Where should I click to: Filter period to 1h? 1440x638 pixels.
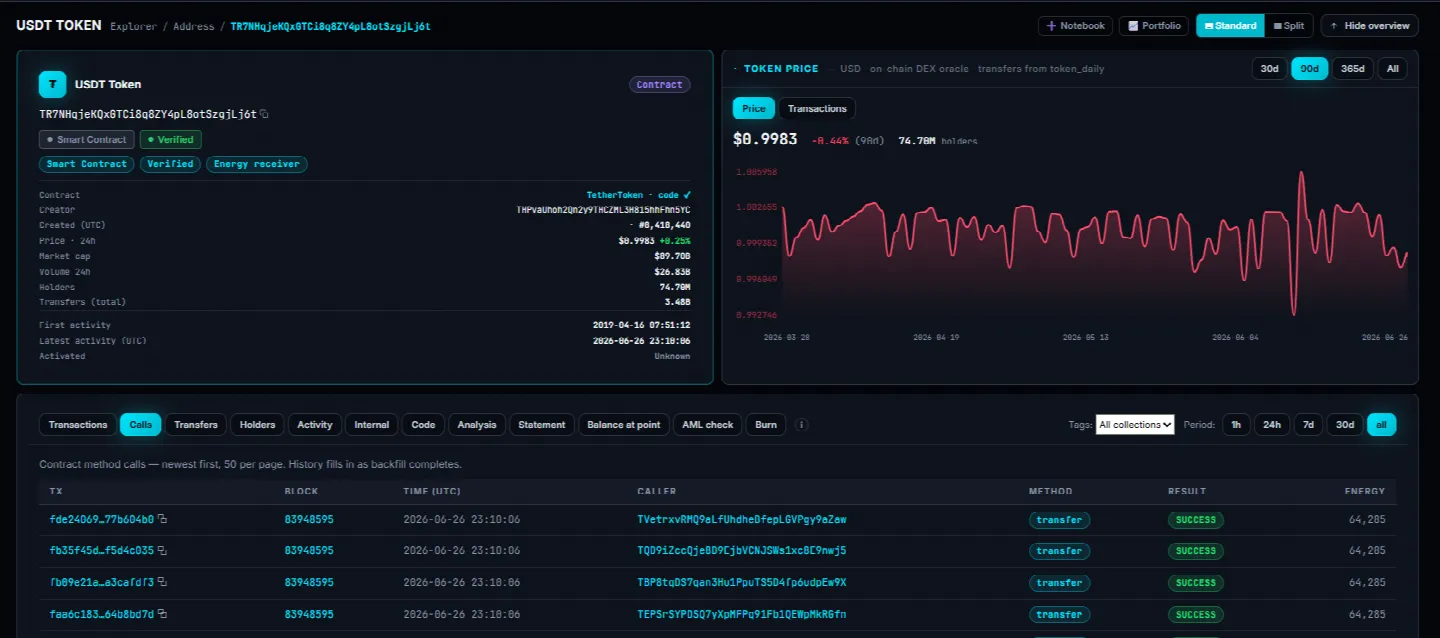click(1236, 425)
